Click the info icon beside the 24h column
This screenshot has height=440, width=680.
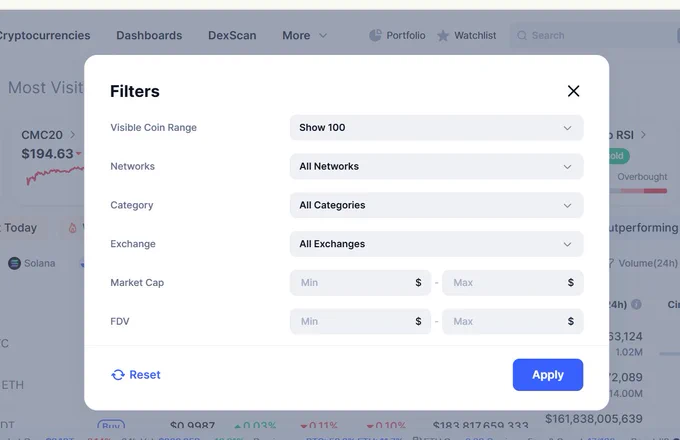pyautogui.click(x=636, y=304)
